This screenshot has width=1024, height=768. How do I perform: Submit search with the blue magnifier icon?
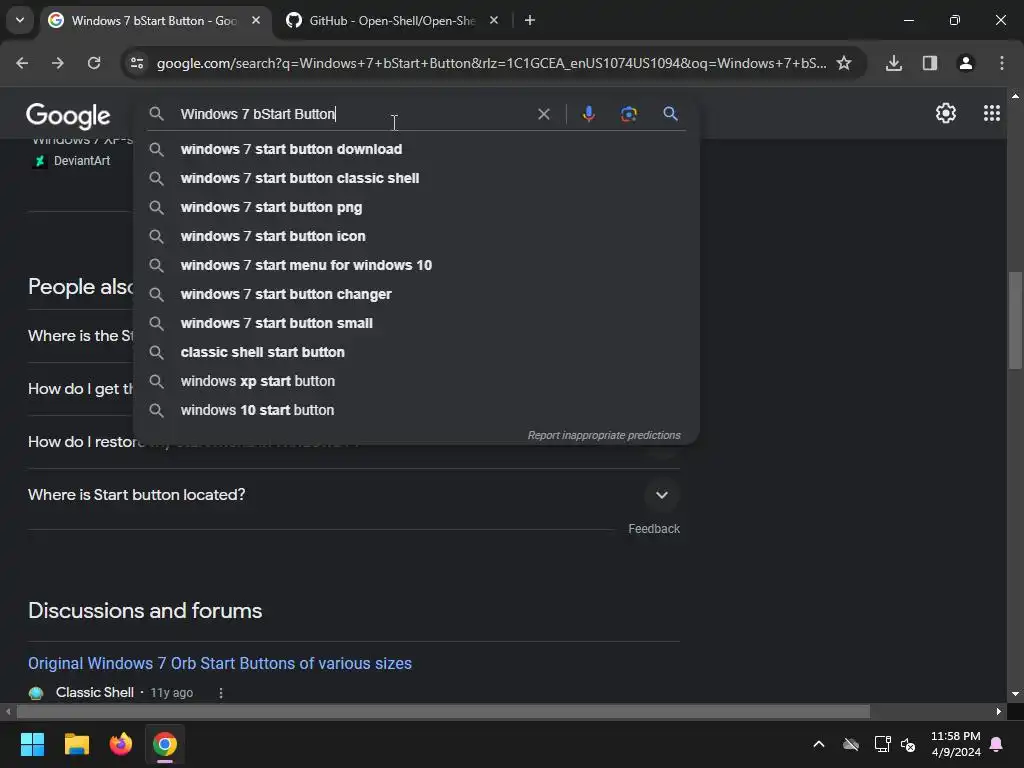pyautogui.click(x=670, y=114)
